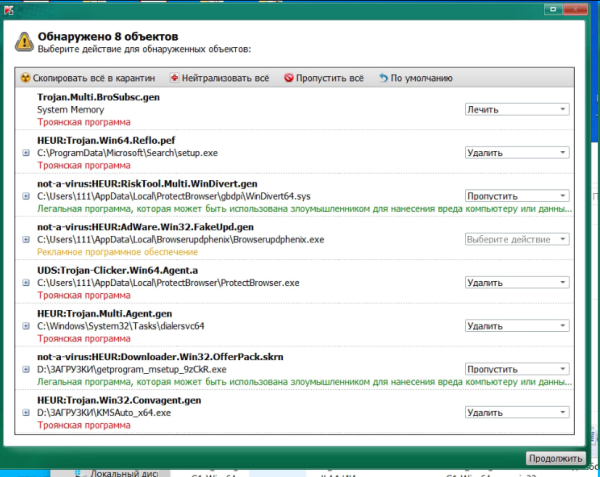Click the По умолчанию toolbar label
The width and height of the screenshot is (600, 477).
click(x=421, y=78)
